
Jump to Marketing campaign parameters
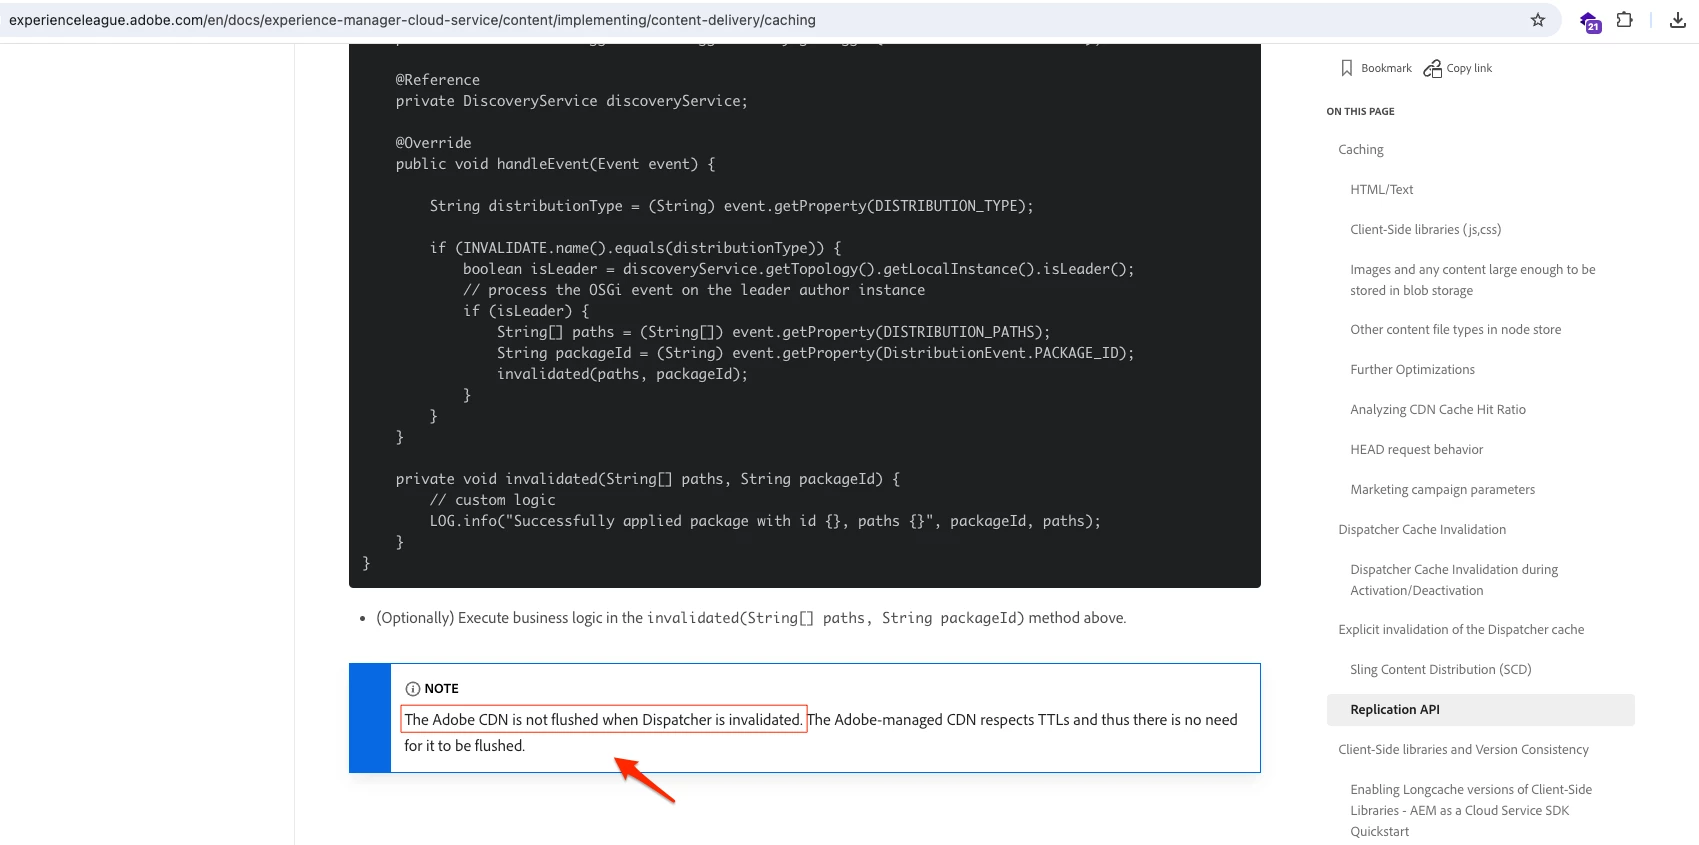(x=1442, y=490)
